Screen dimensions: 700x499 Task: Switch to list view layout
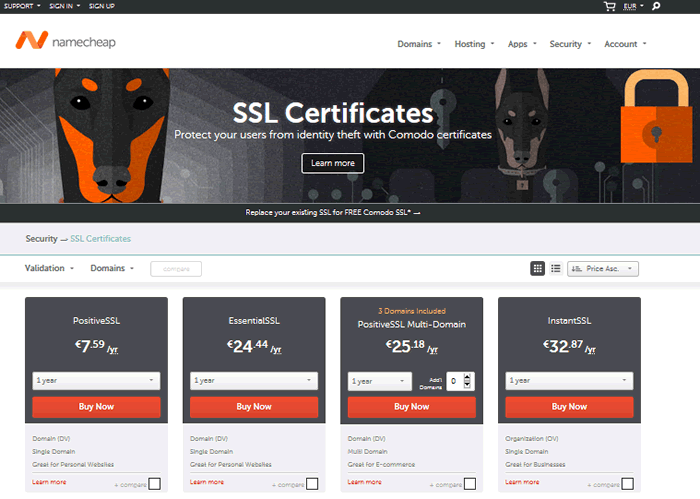point(555,268)
